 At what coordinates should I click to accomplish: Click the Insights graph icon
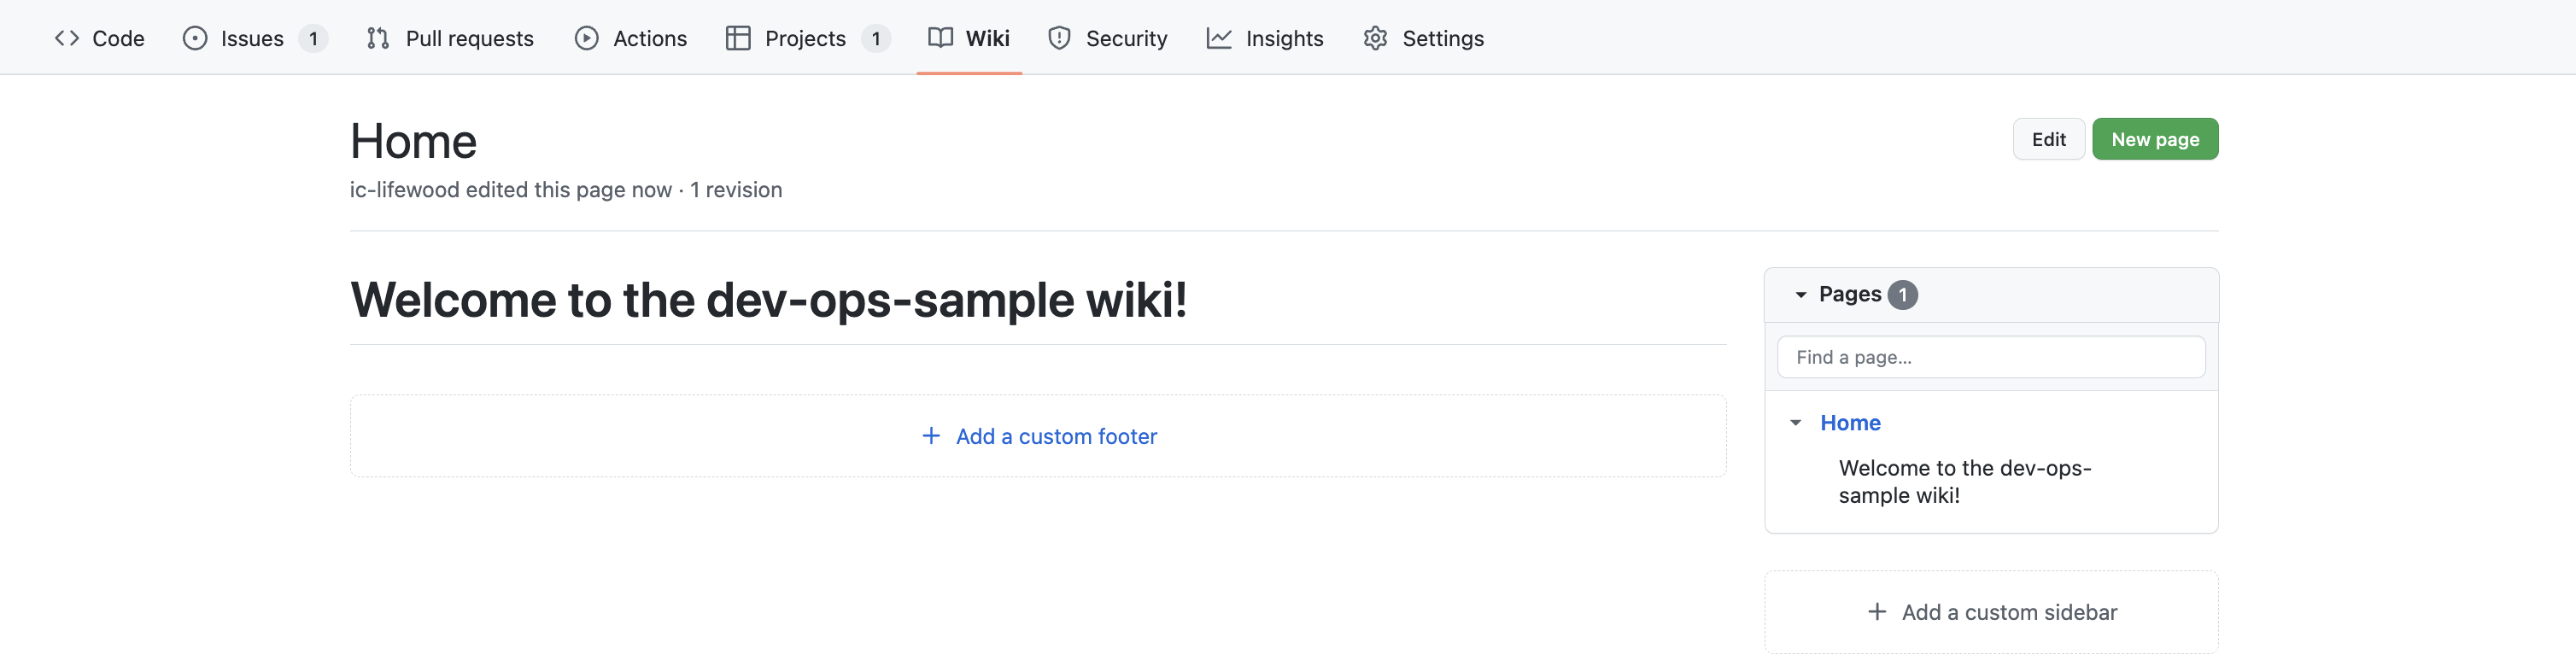1219,38
